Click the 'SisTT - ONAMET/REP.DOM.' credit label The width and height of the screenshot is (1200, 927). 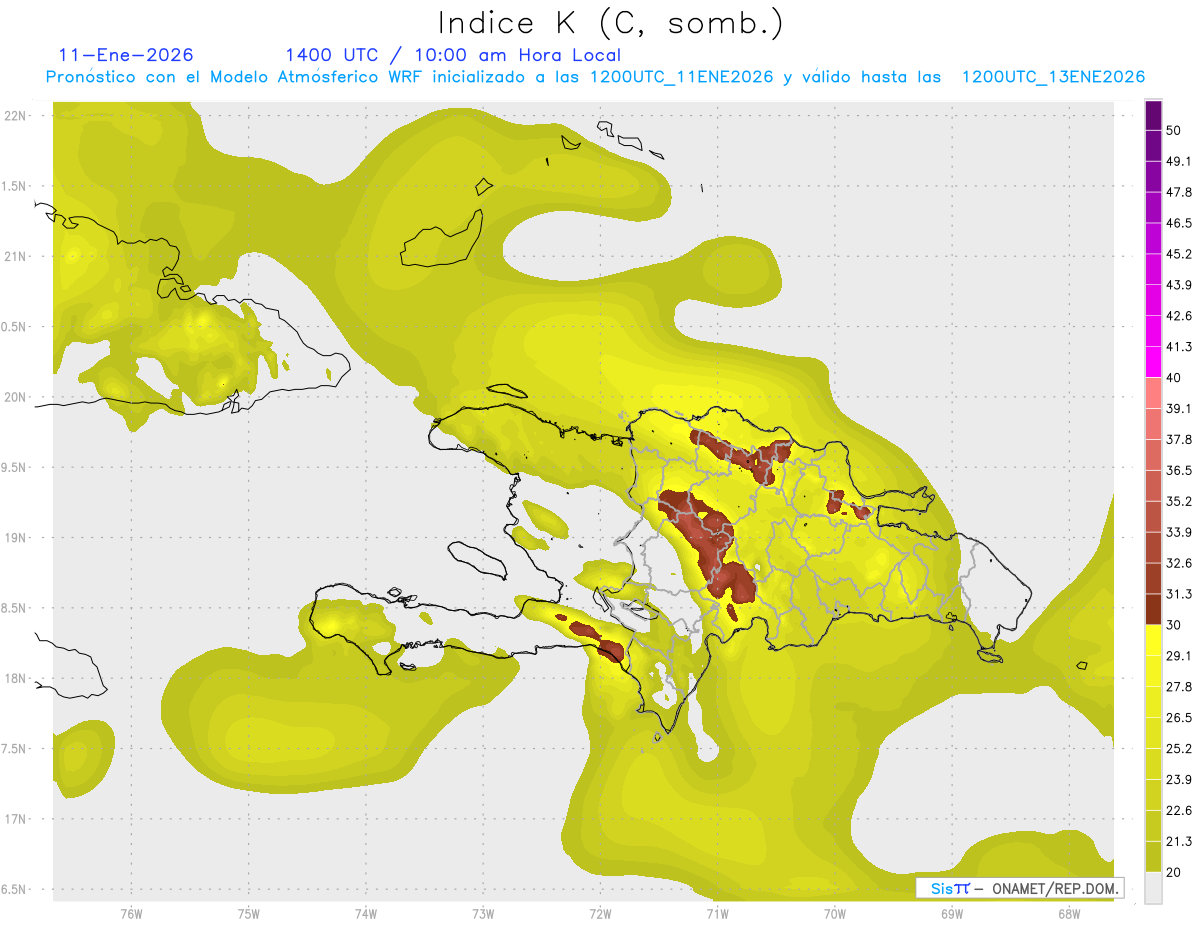(x=1020, y=888)
